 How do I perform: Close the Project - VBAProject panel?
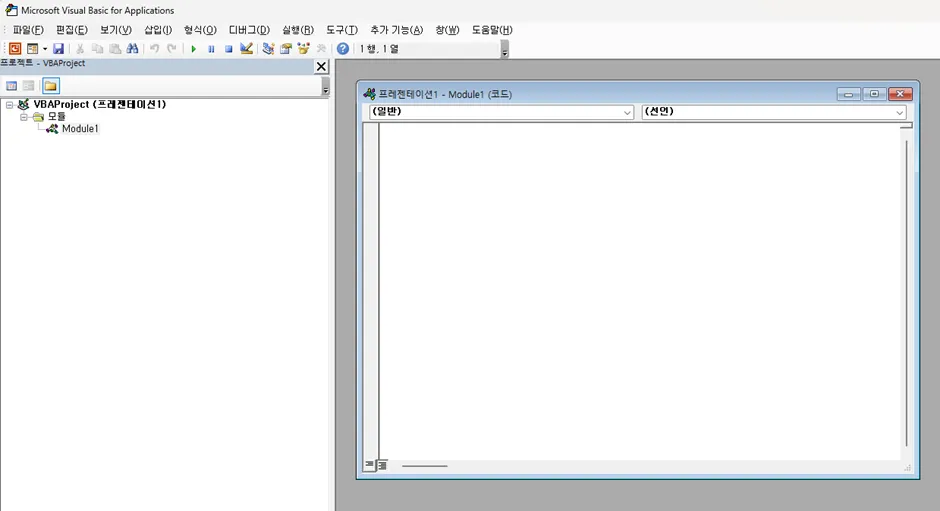point(321,67)
